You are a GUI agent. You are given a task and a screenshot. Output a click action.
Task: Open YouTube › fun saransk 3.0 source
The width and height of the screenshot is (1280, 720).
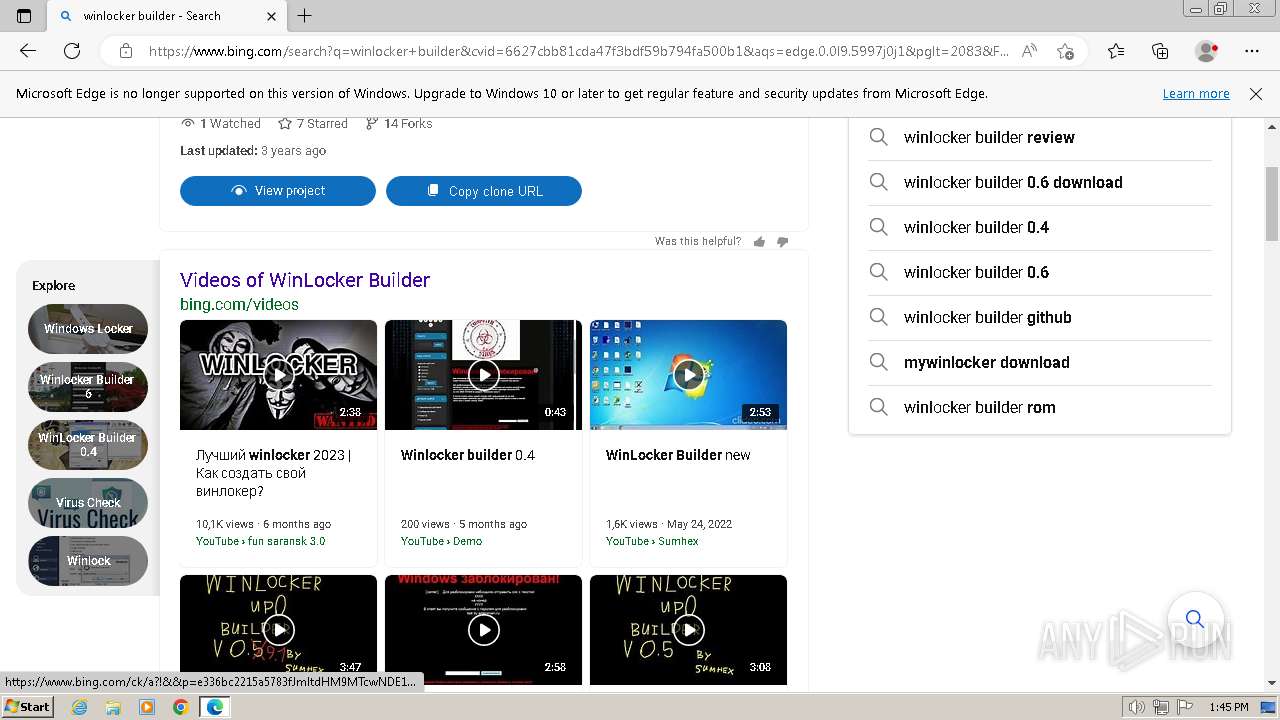point(260,541)
